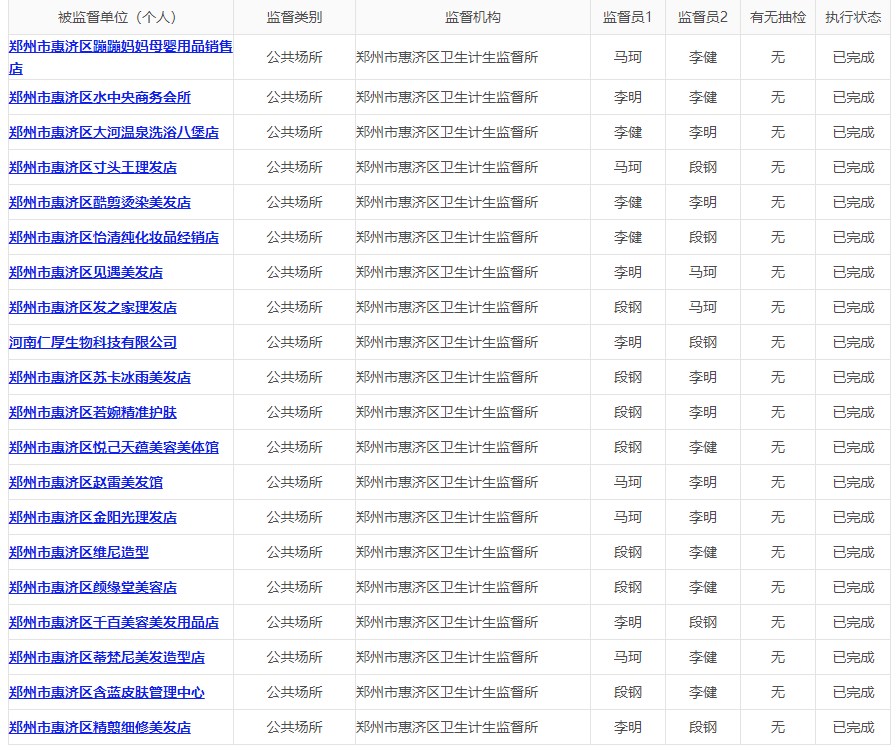Image resolution: width=896 pixels, height=750 pixels.
Task: Open the 悦己天蕴美容美体馆 link
Action: pyautogui.click(x=114, y=447)
